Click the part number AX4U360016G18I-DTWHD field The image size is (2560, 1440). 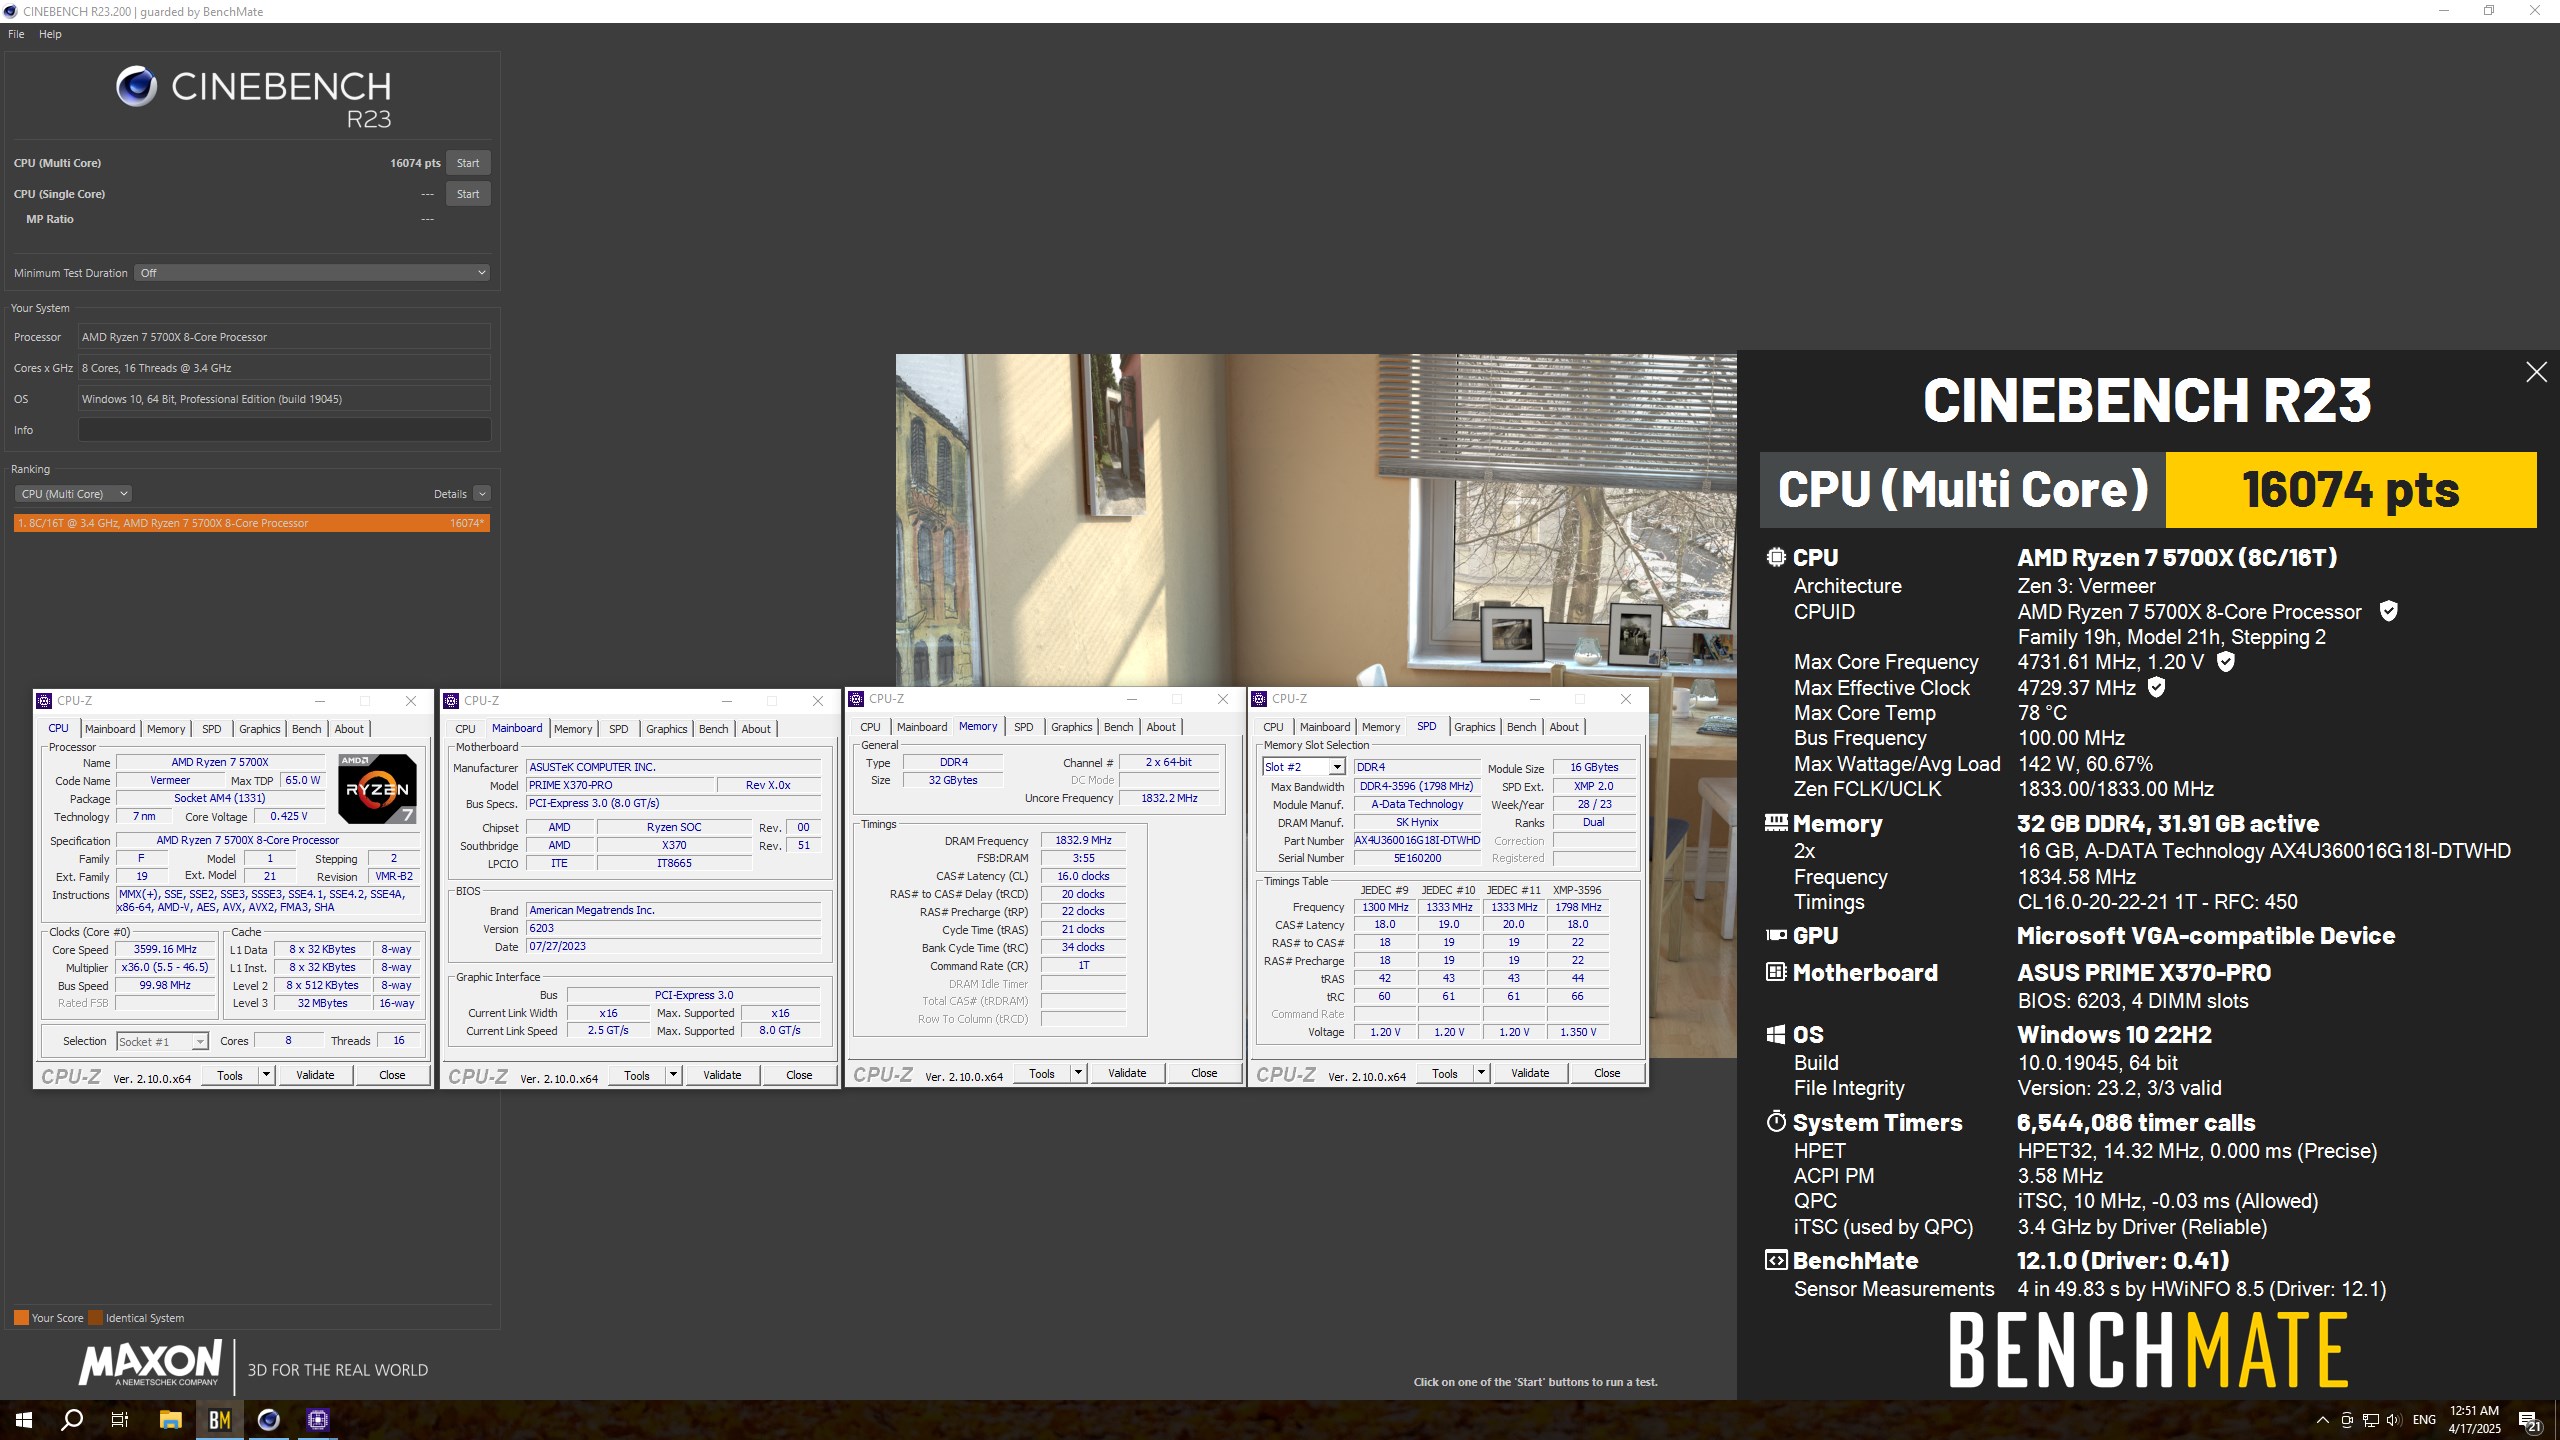[x=1417, y=840]
